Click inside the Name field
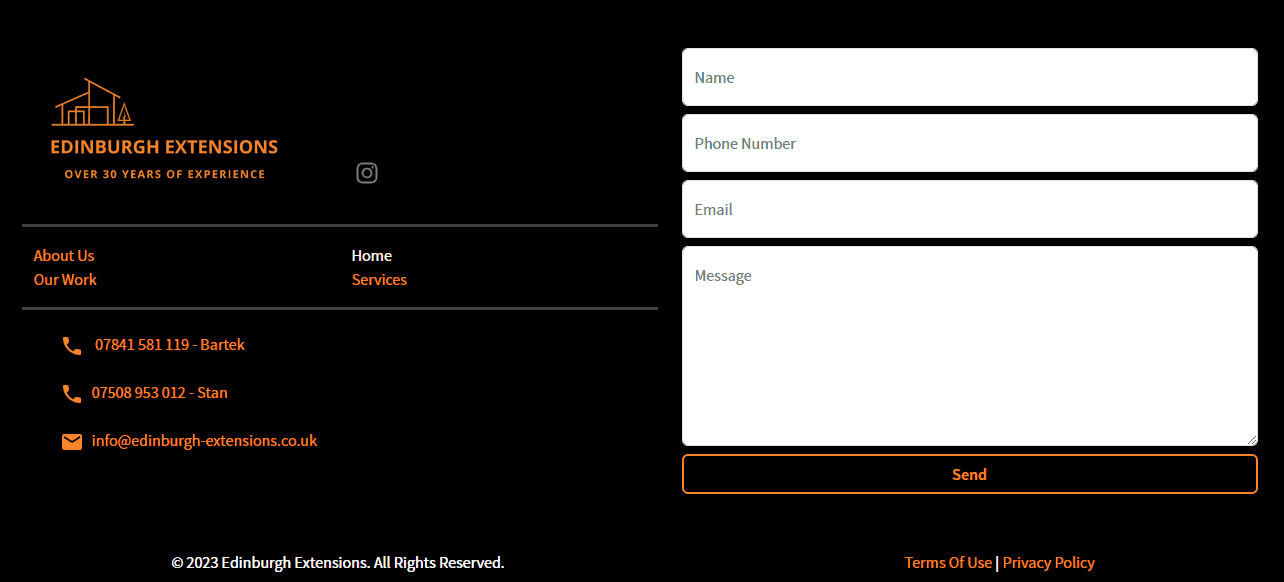This screenshot has width=1284, height=582. click(969, 77)
